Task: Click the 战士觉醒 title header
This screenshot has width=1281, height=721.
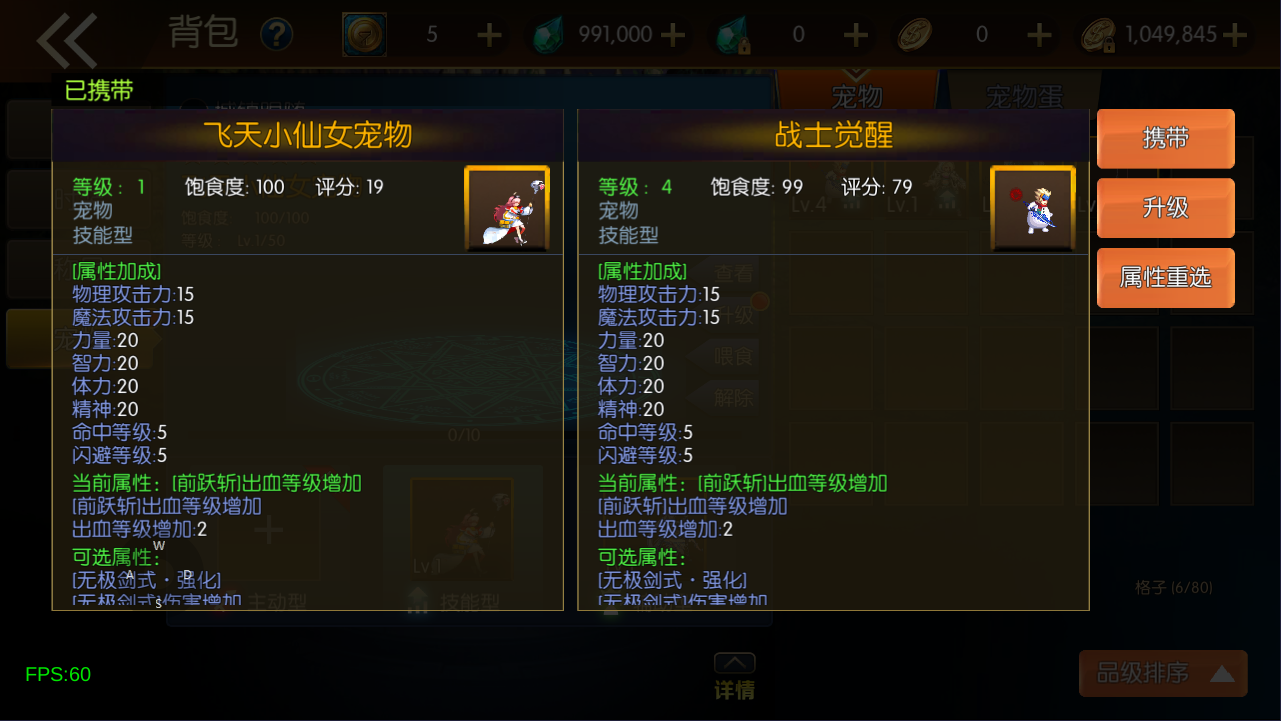Action: [x=834, y=135]
